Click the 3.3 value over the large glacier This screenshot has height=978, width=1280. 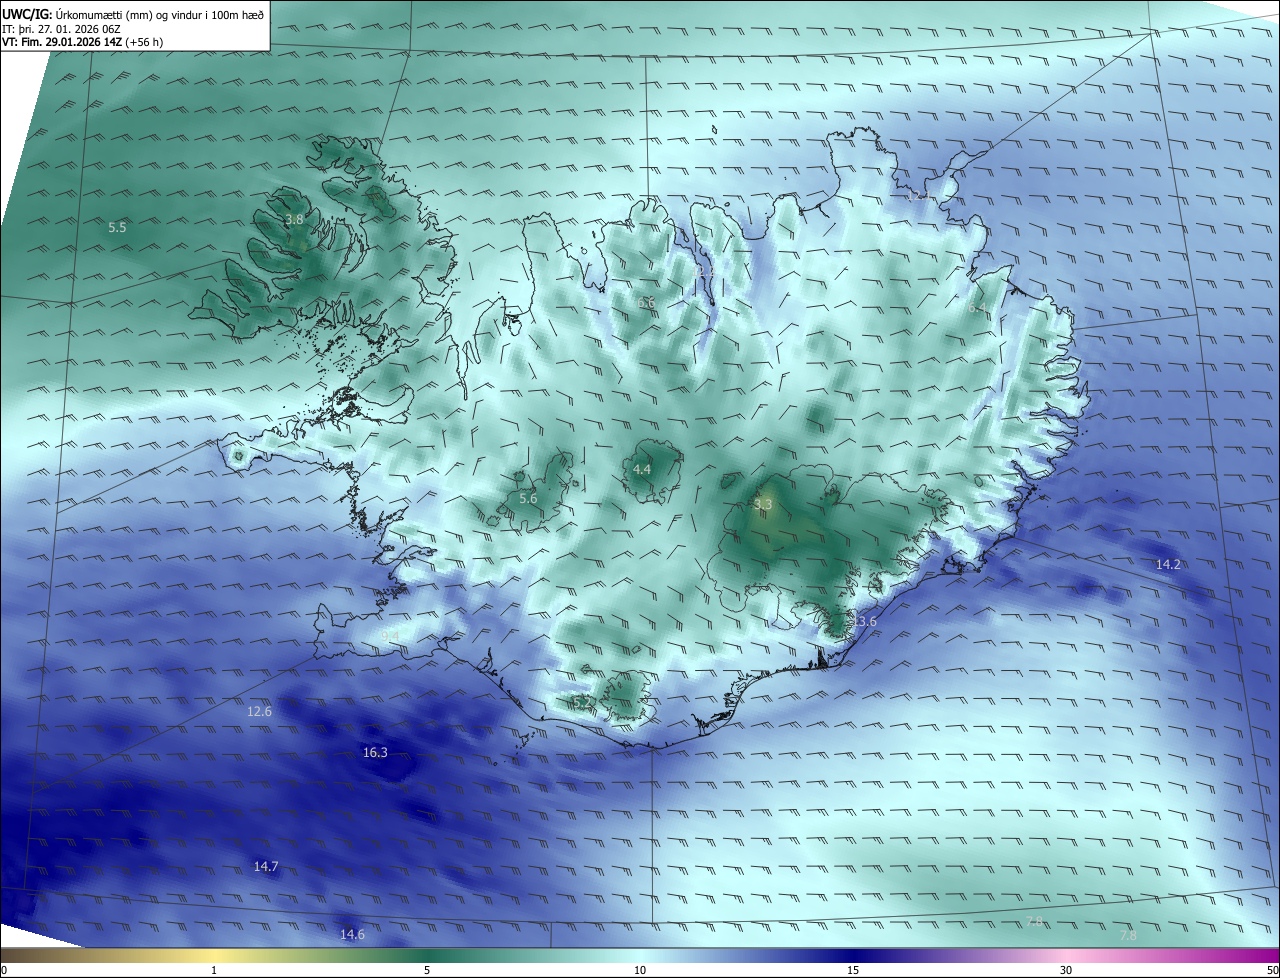[x=763, y=505]
